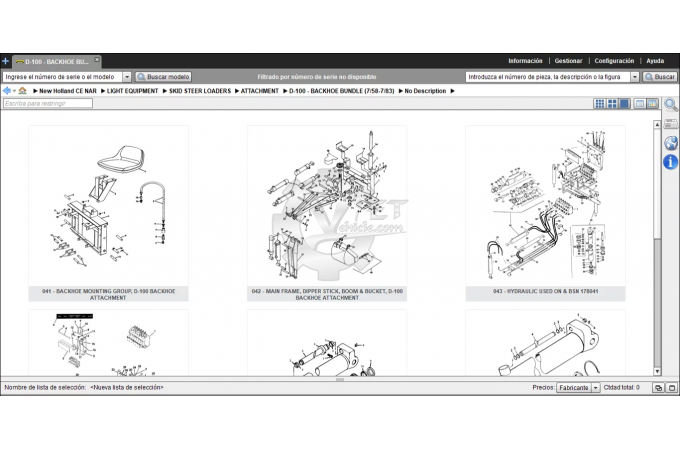Click the 041 - BACKHOE MOUNTING GROUP caption

pyautogui.click(x=108, y=294)
